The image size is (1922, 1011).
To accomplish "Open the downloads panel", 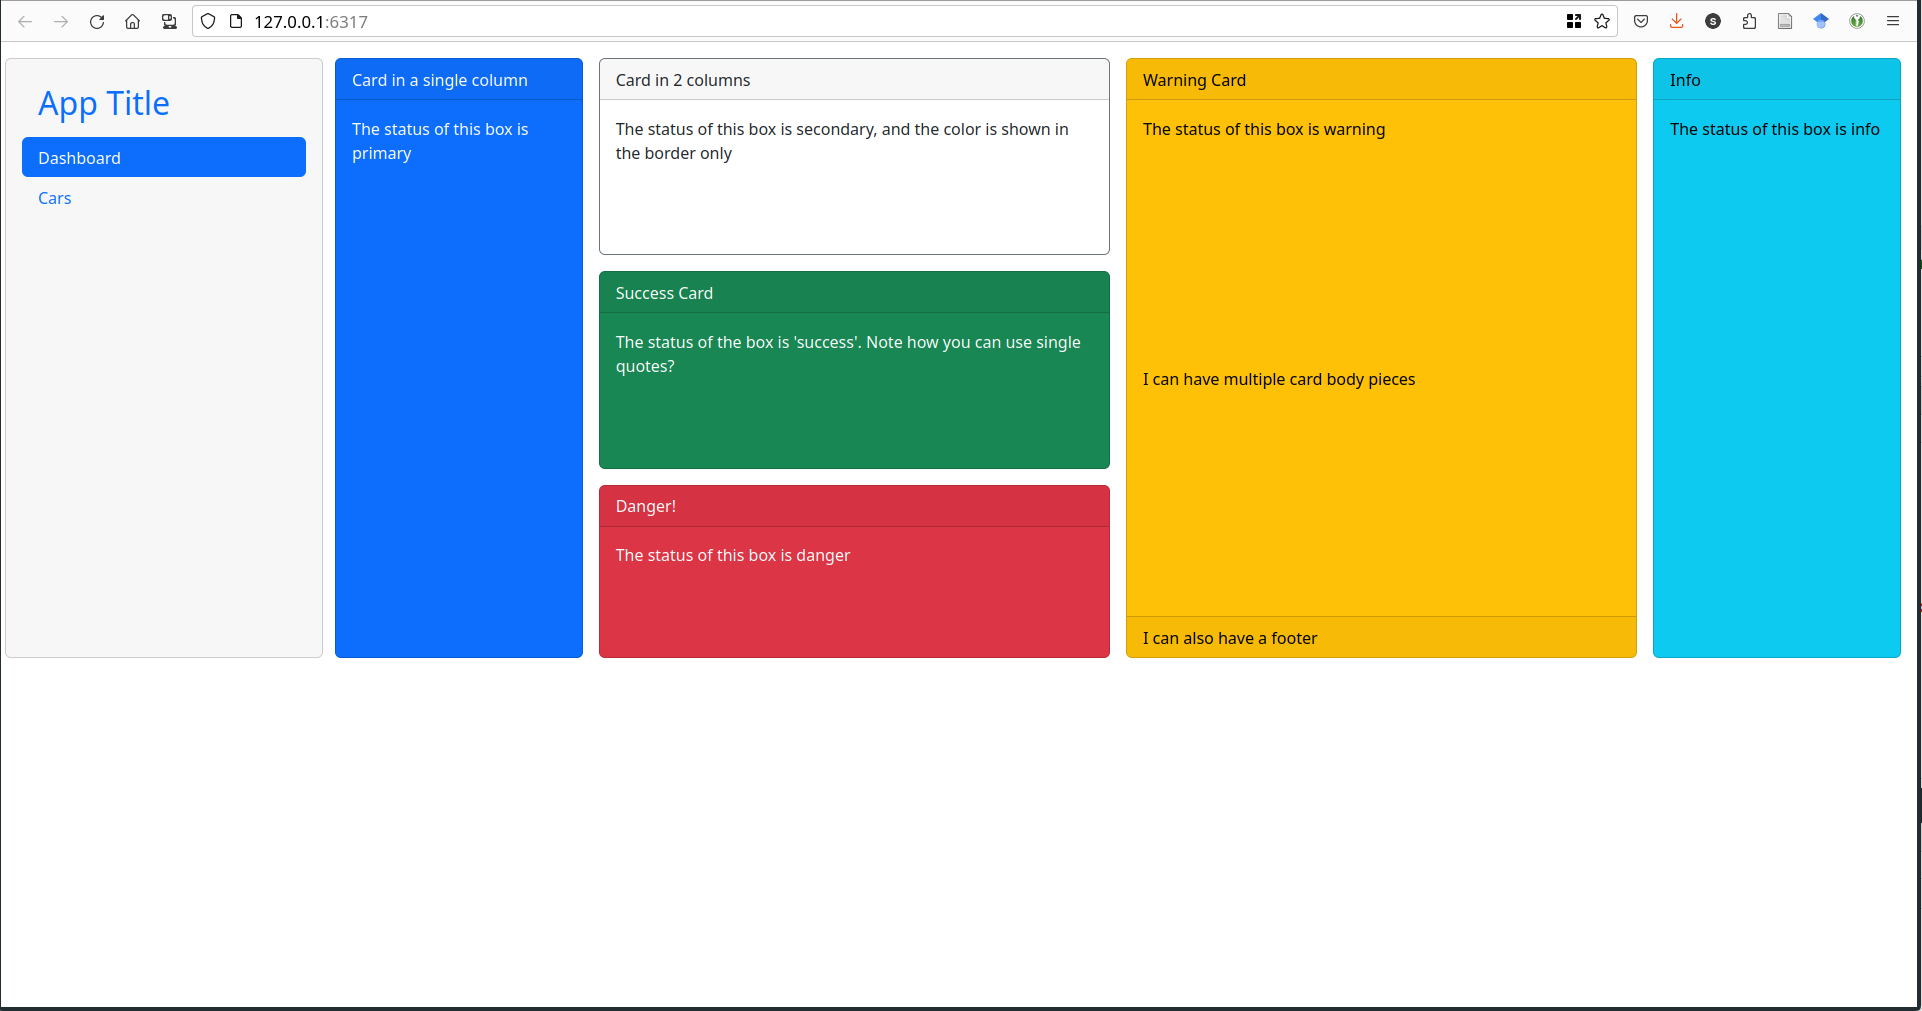I will (x=1677, y=21).
